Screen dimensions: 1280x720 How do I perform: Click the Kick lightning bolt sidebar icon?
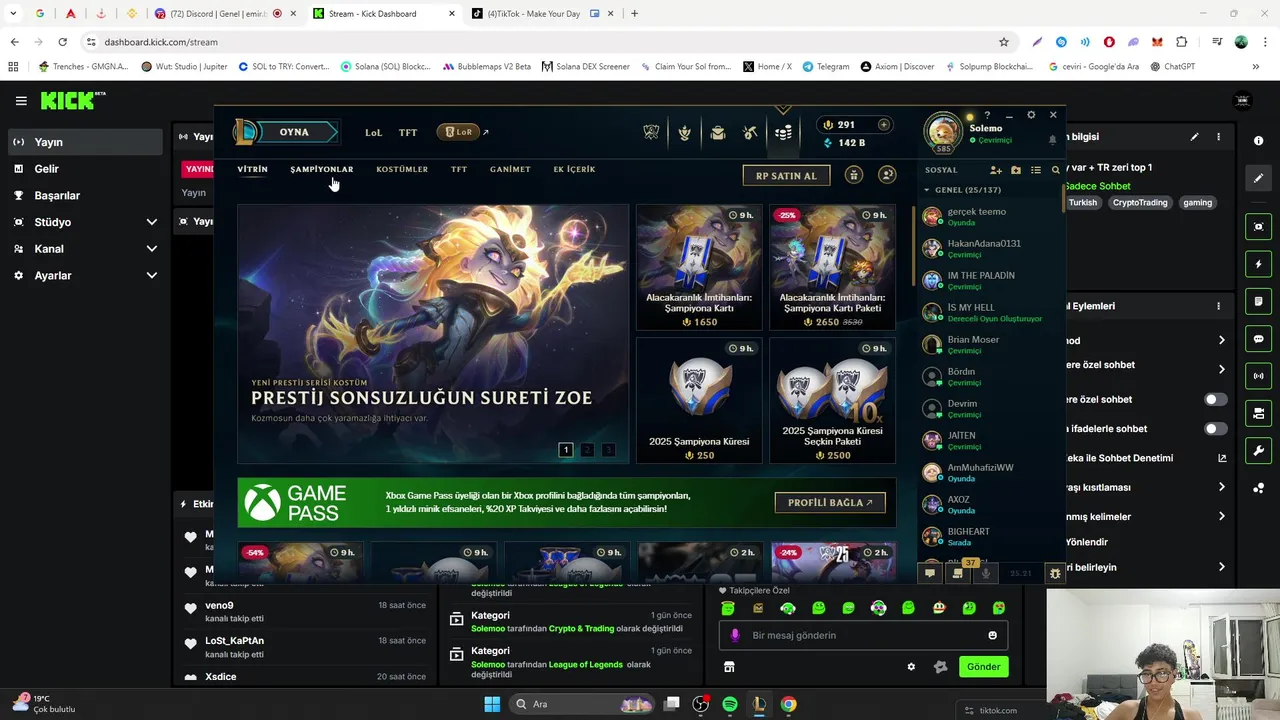(1259, 264)
